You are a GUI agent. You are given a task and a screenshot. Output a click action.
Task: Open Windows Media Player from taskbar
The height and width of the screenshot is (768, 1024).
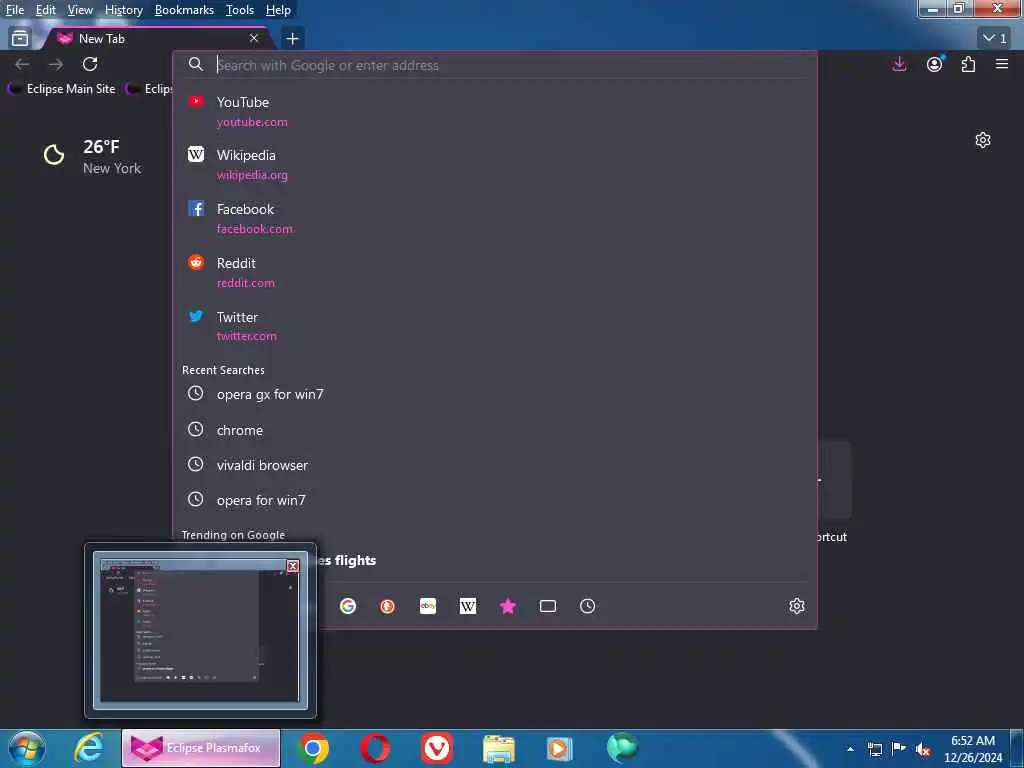560,748
